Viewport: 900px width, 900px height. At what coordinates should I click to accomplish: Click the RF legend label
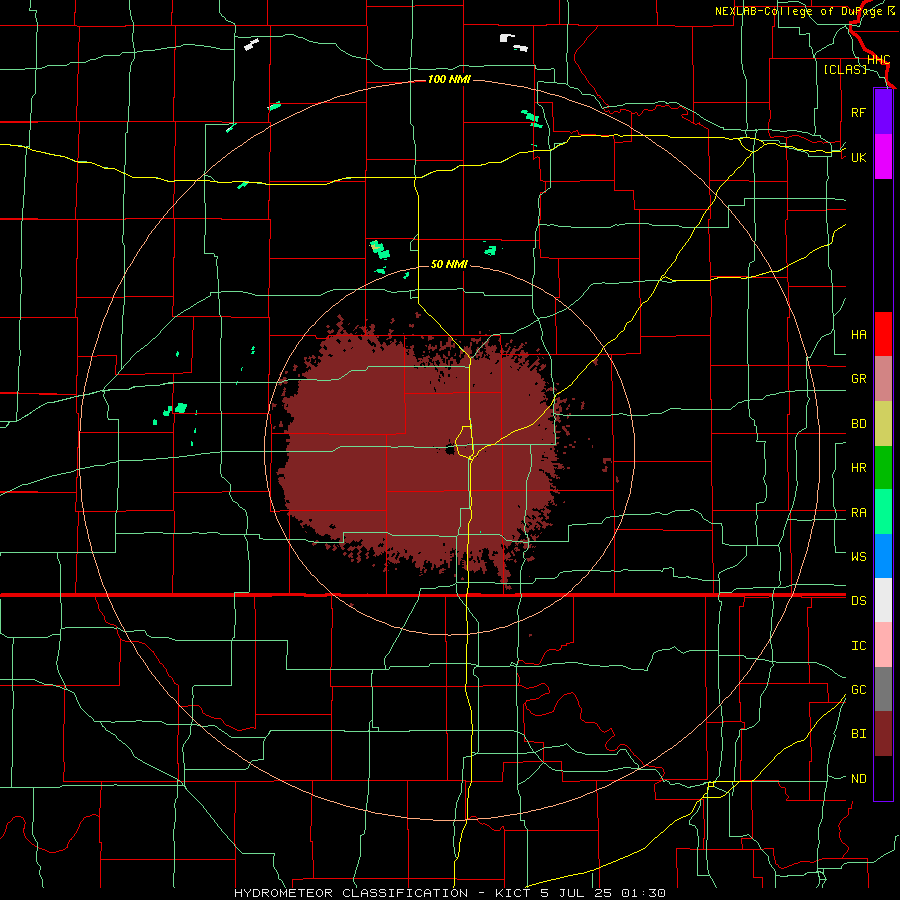858,112
